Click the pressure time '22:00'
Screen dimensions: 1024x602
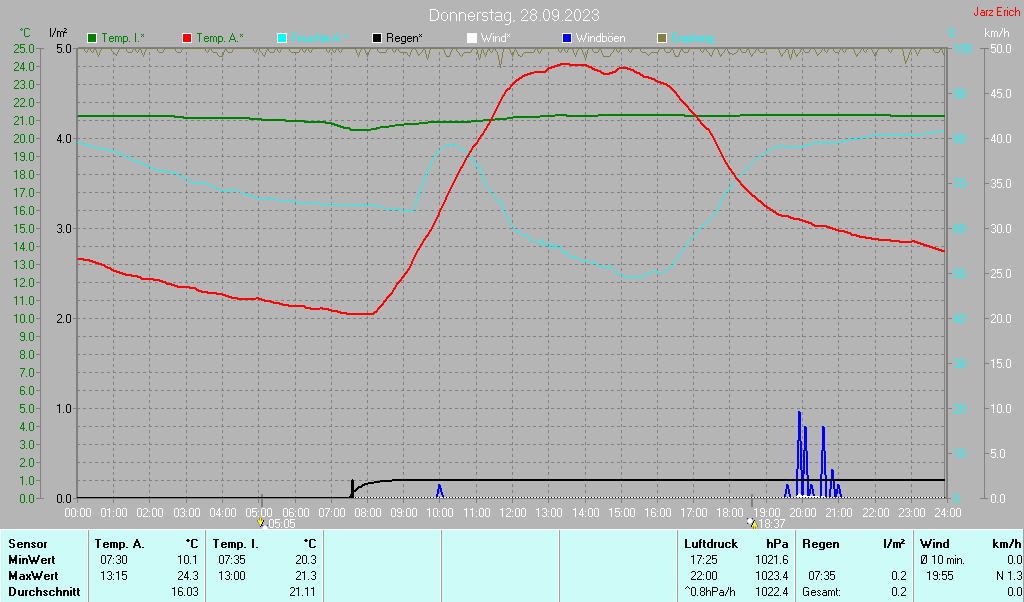(x=704, y=577)
